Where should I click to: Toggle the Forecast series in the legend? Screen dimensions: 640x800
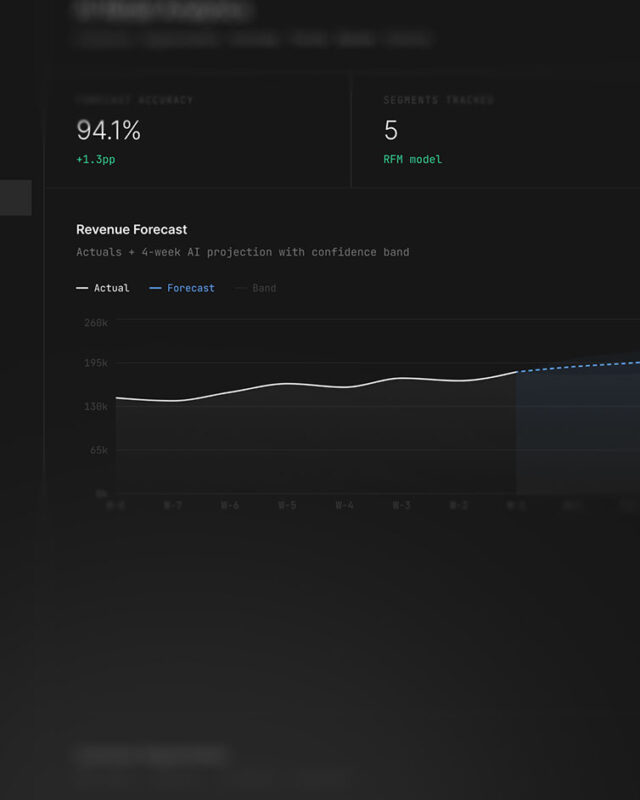[182, 288]
